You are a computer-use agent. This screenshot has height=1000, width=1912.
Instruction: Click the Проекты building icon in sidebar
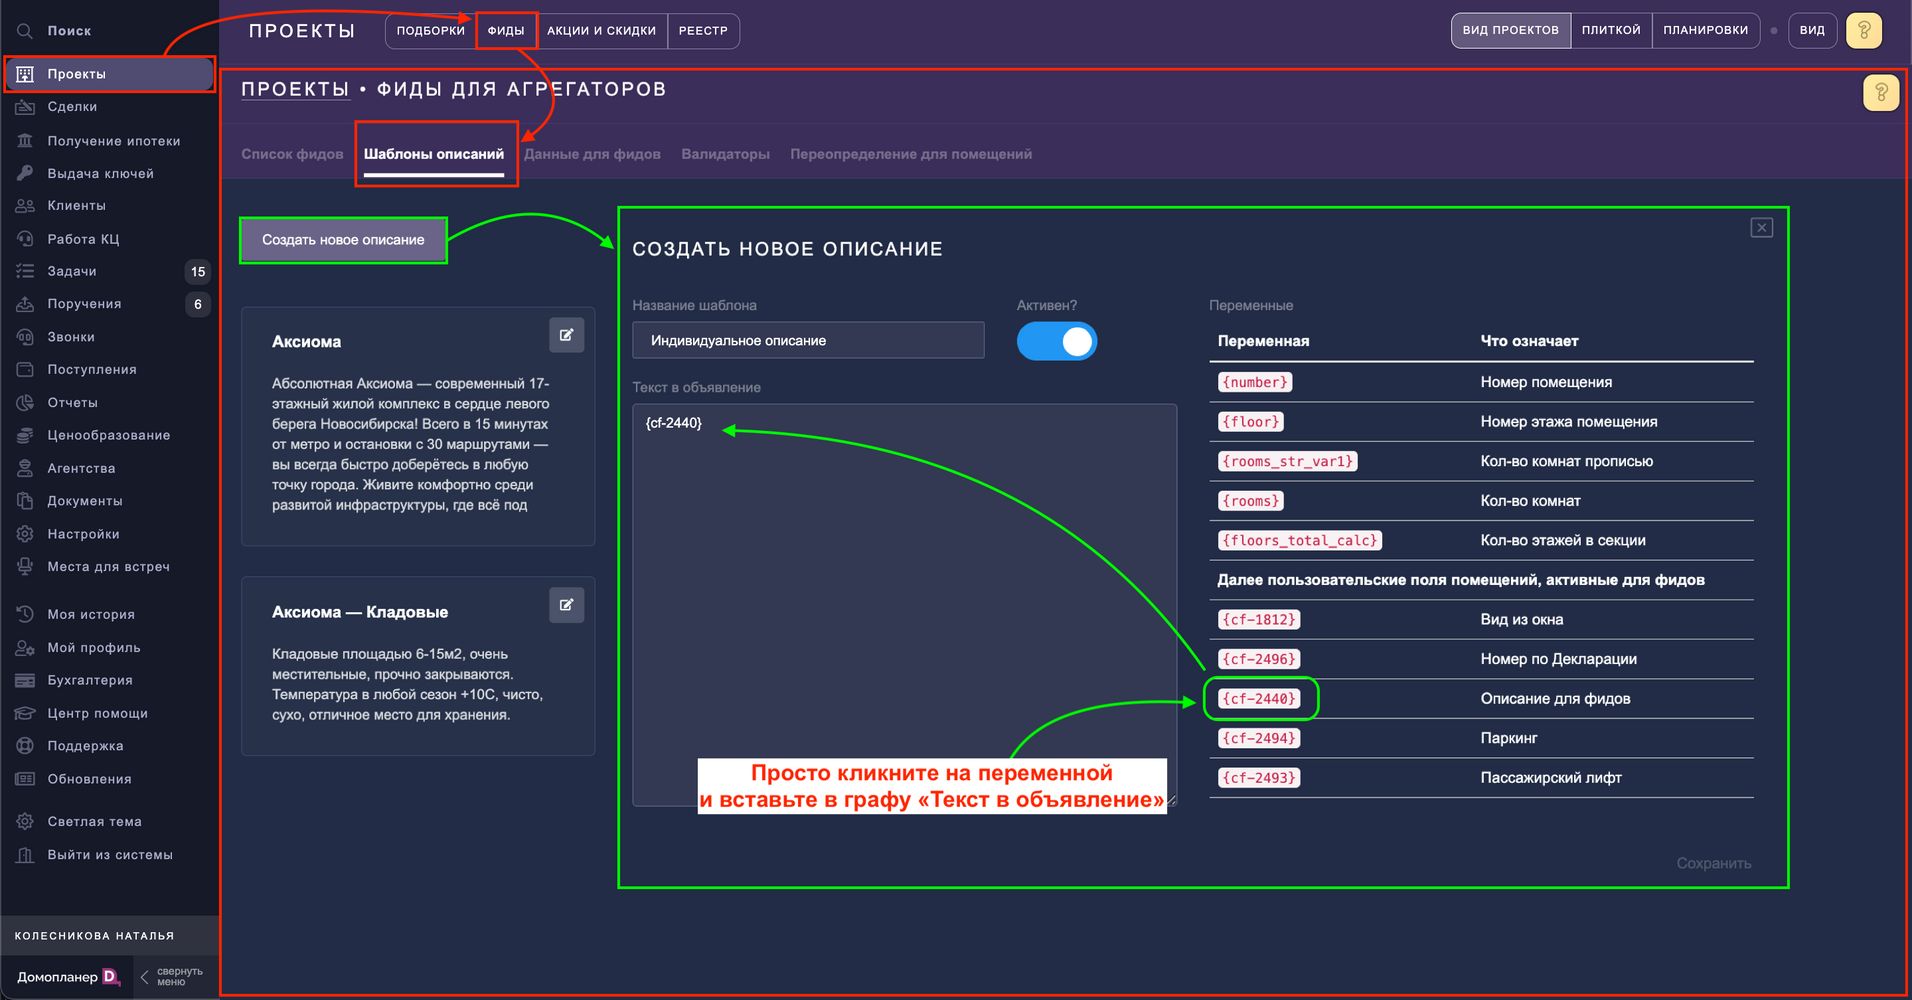tap(25, 74)
